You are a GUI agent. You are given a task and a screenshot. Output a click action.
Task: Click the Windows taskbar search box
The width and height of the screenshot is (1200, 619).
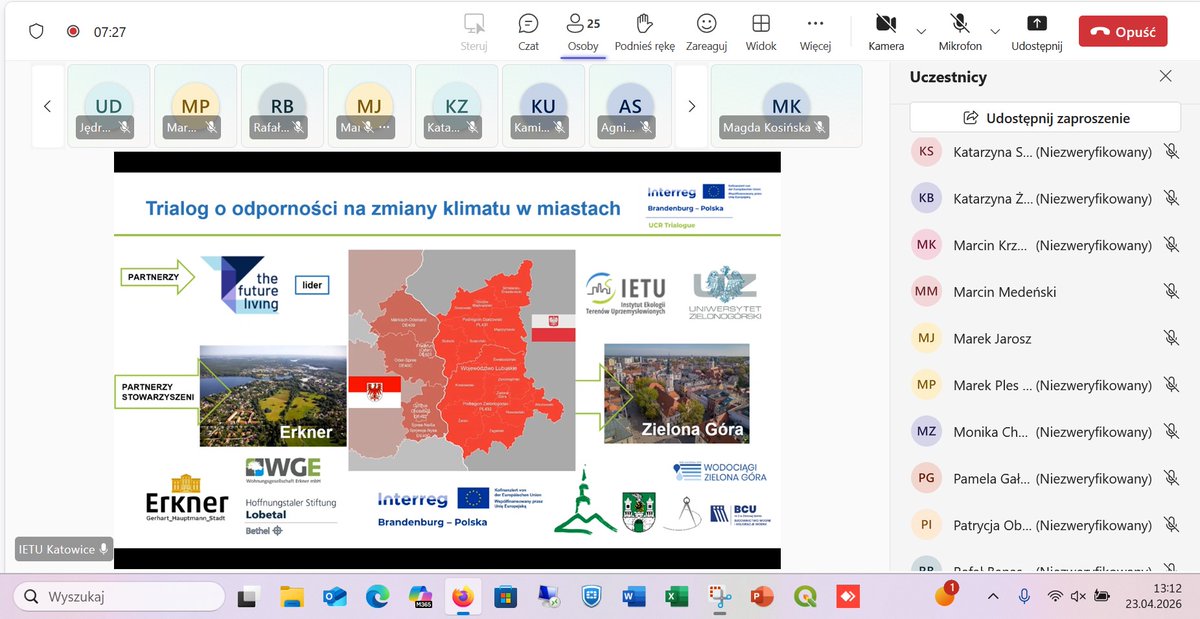119,597
